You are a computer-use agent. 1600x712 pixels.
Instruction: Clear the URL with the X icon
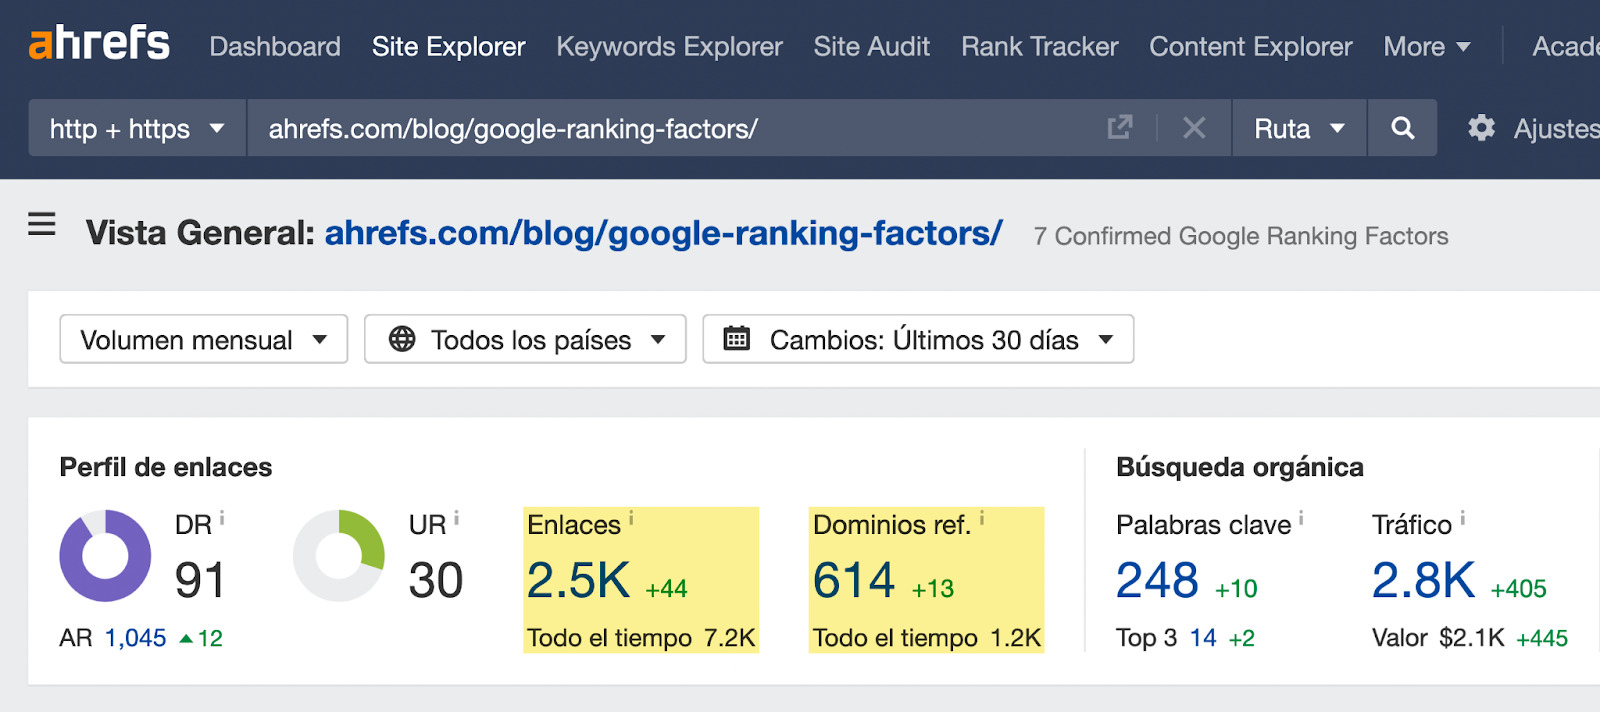coord(1194,128)
